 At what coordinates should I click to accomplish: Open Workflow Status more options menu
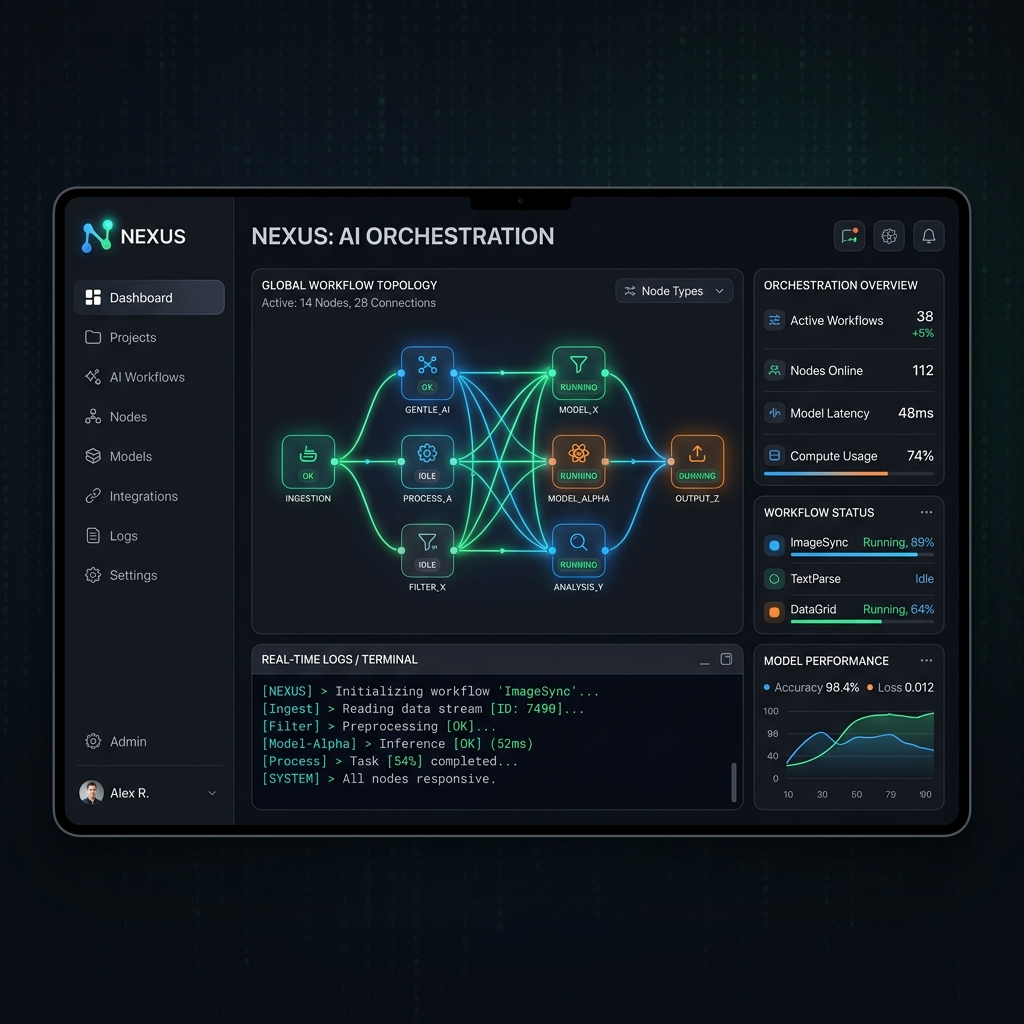pos(926,513)
